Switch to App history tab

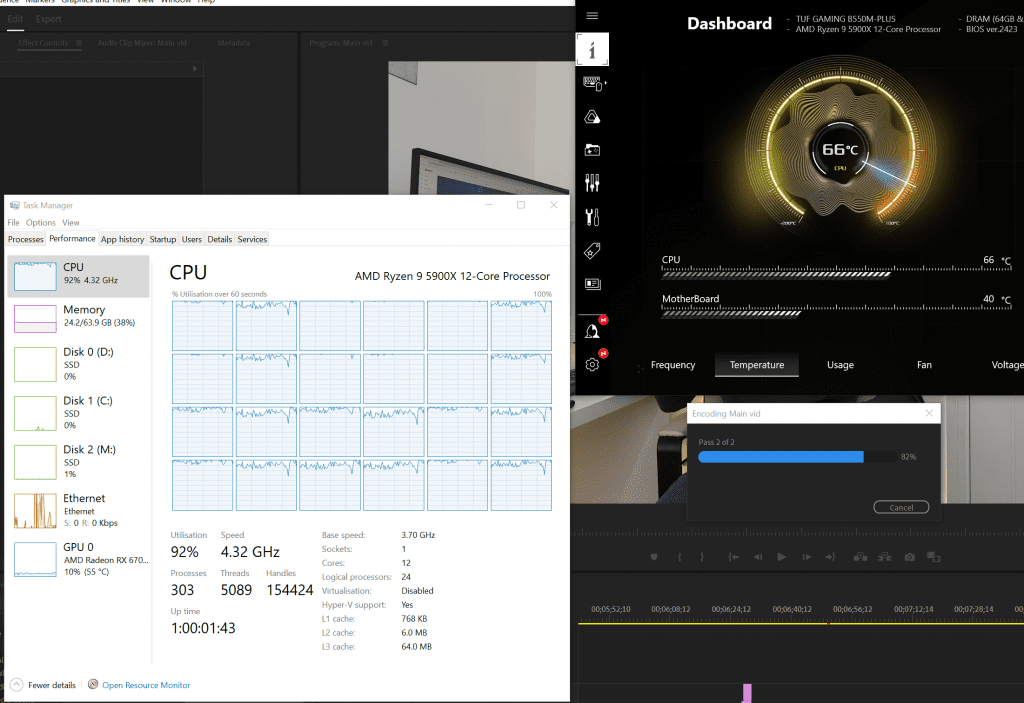click(x=122, y=240)
